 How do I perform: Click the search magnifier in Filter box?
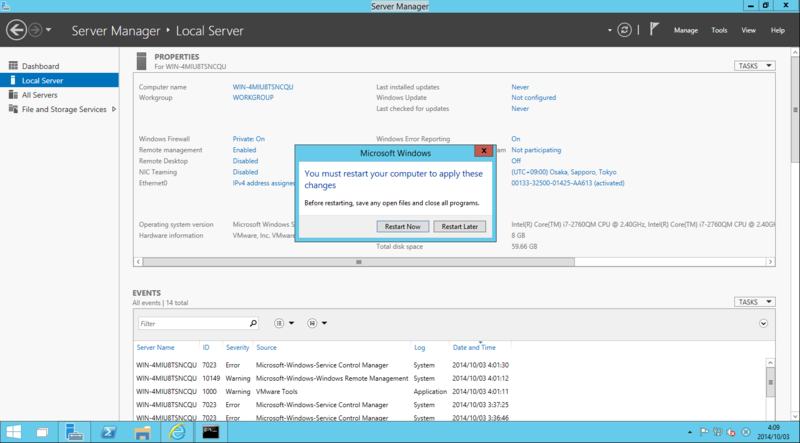253,324
